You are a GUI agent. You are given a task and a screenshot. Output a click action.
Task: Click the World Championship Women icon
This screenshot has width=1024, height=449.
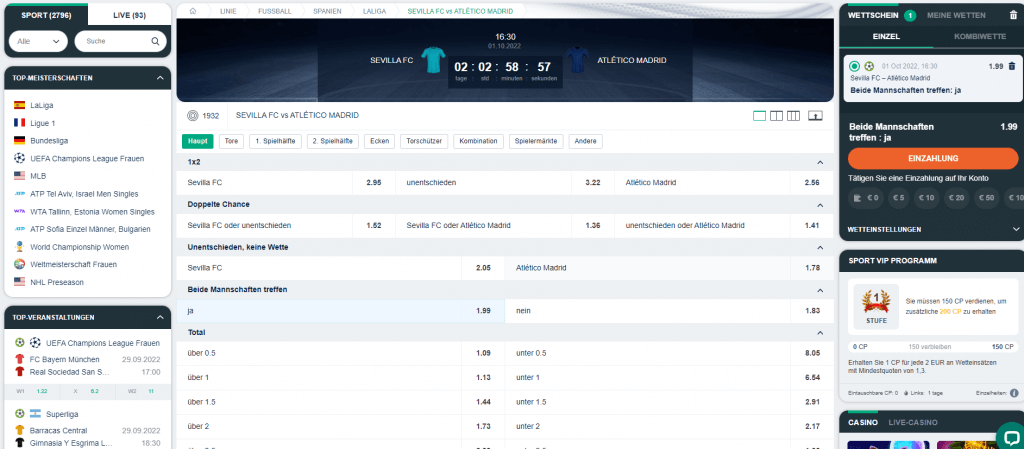pos(19,247)
